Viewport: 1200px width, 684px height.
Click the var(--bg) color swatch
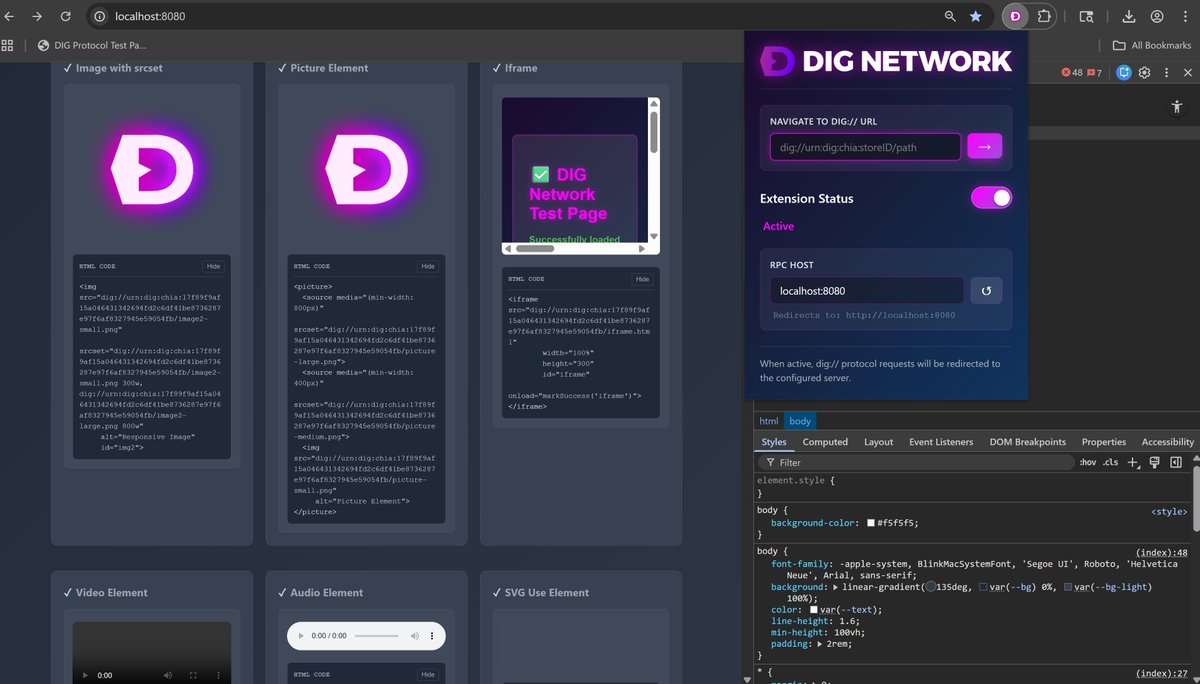(x=983, y=587)
